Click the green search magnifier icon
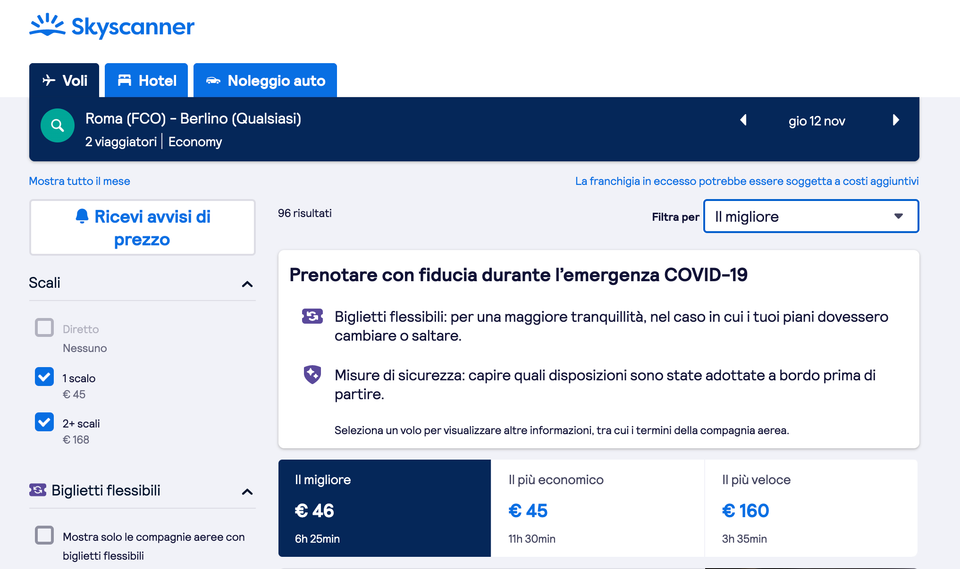This screenshot has height=569, width=960. pyautogui.click(x=57, y=126)
